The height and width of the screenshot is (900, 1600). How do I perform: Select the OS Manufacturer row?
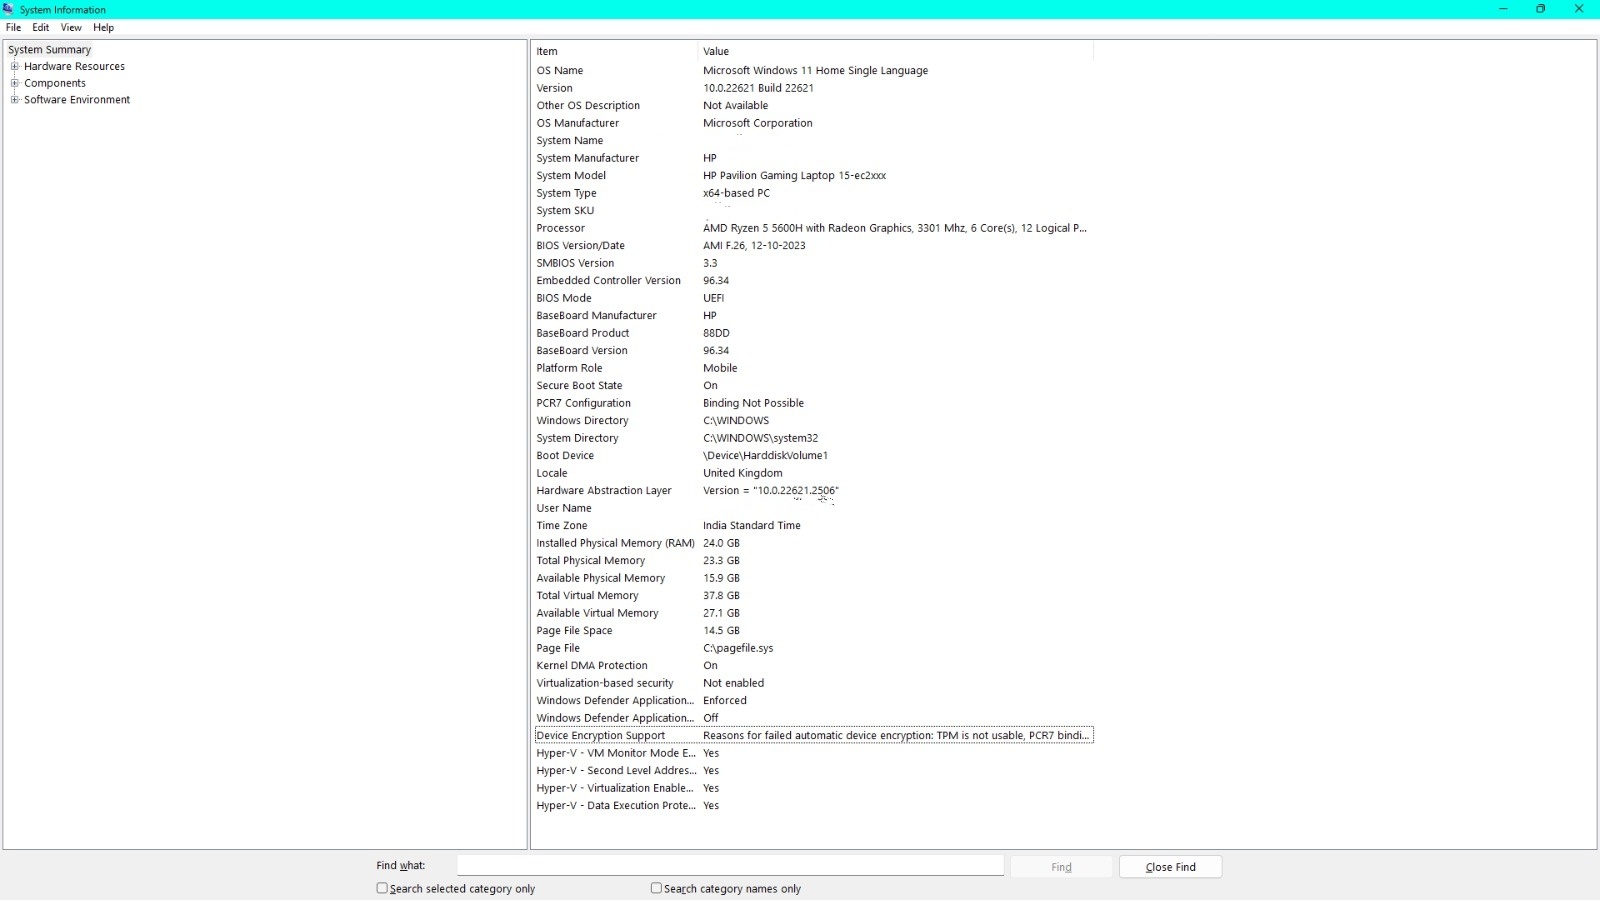coord(813,123)
